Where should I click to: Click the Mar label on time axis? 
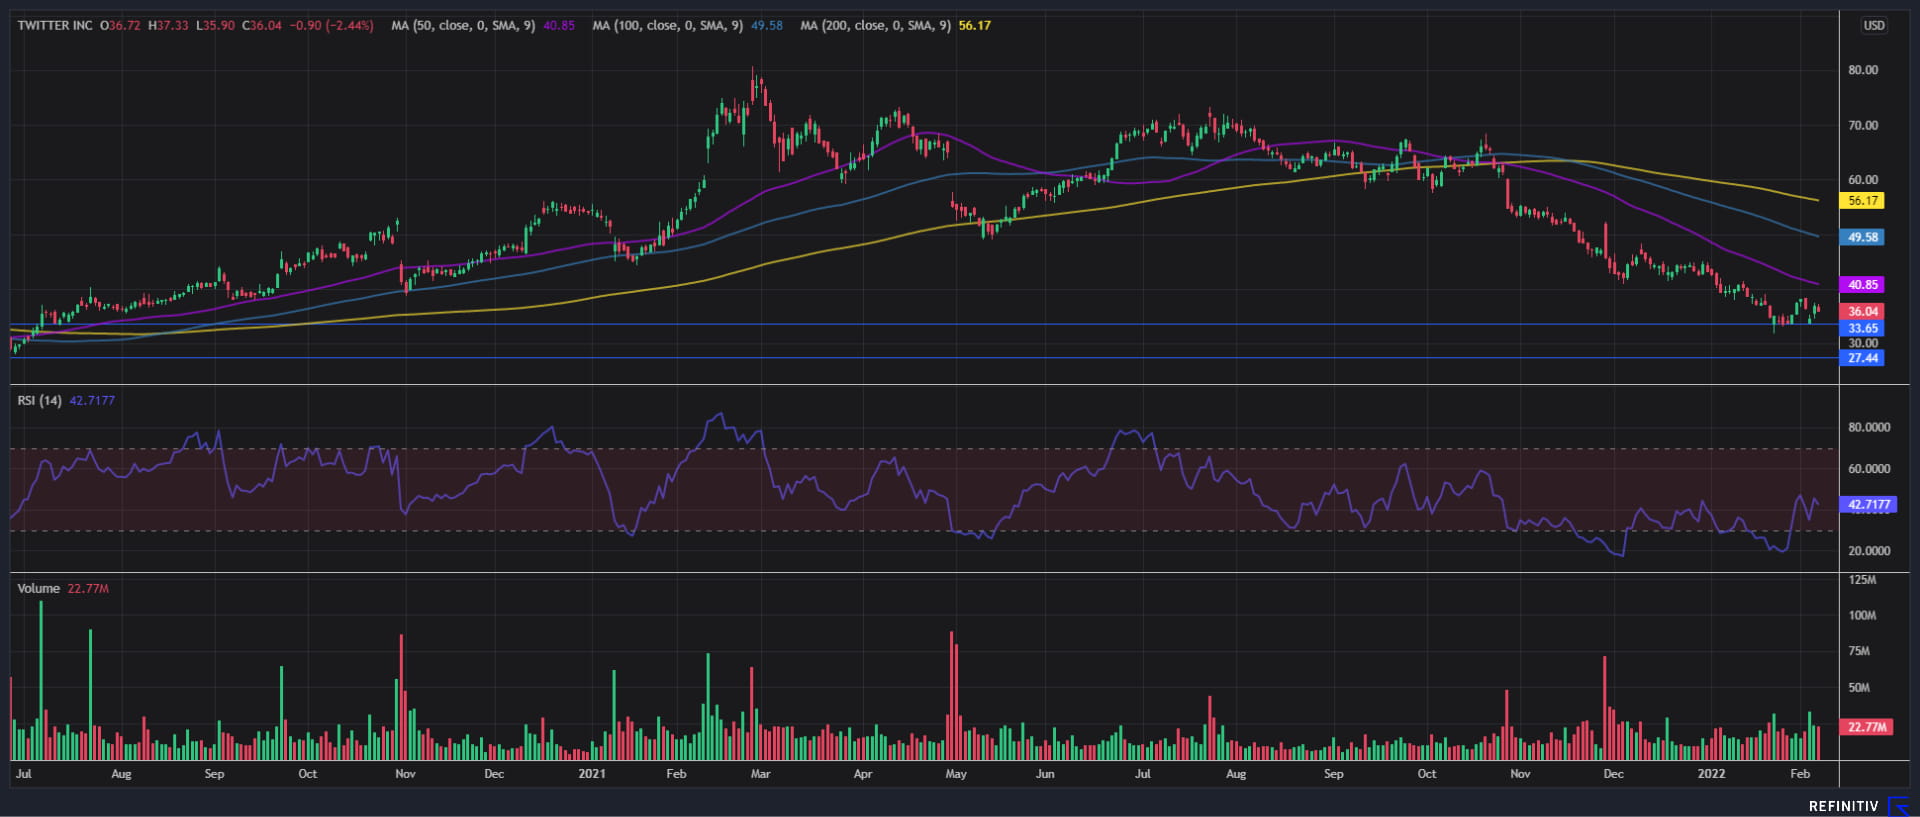click(761, 774)
